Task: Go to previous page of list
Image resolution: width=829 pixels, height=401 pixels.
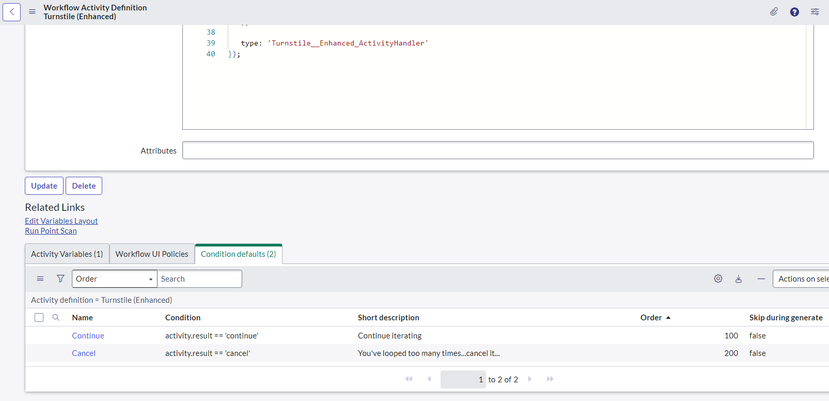Action: pos(429,379)
